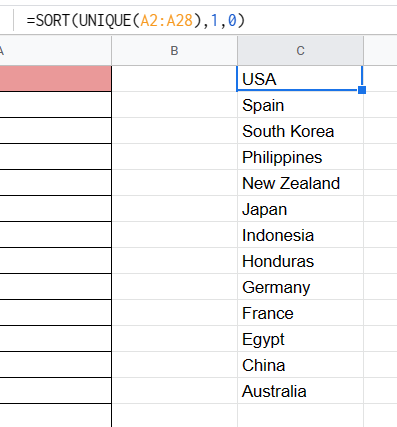
Task: Click the cell containing Spain
Action: (x=300, y=105)
